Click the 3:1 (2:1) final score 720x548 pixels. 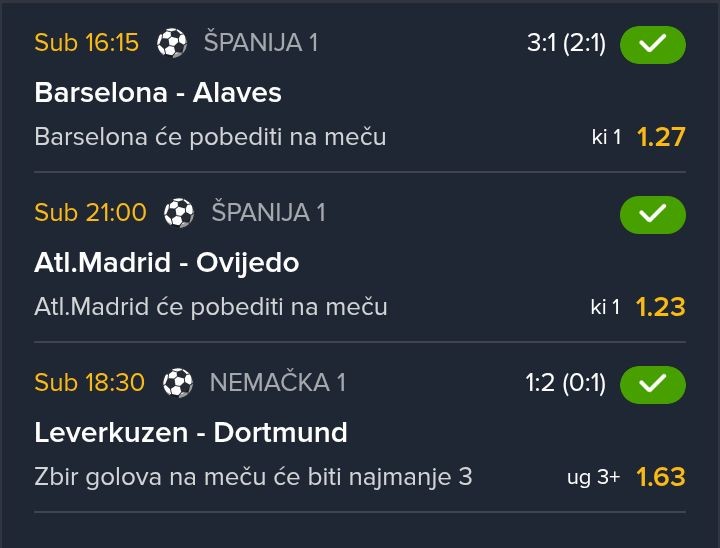click(x=566, y=44)
